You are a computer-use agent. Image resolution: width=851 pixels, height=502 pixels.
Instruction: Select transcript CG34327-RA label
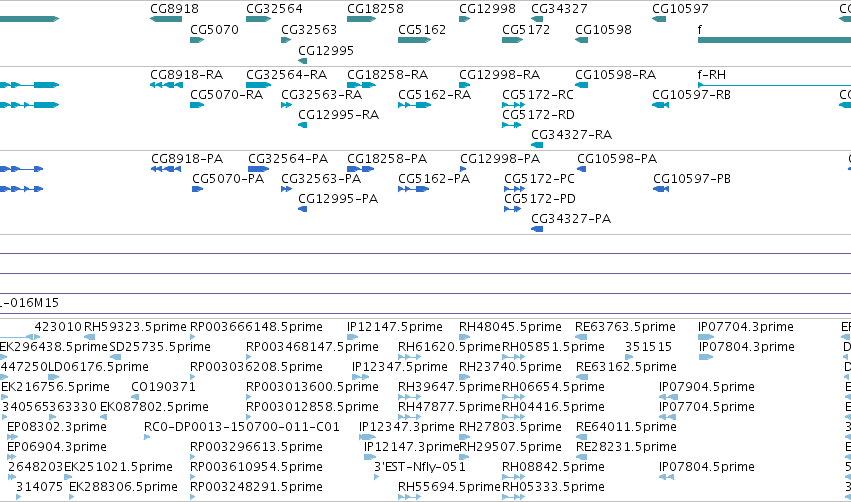[571, 135]
